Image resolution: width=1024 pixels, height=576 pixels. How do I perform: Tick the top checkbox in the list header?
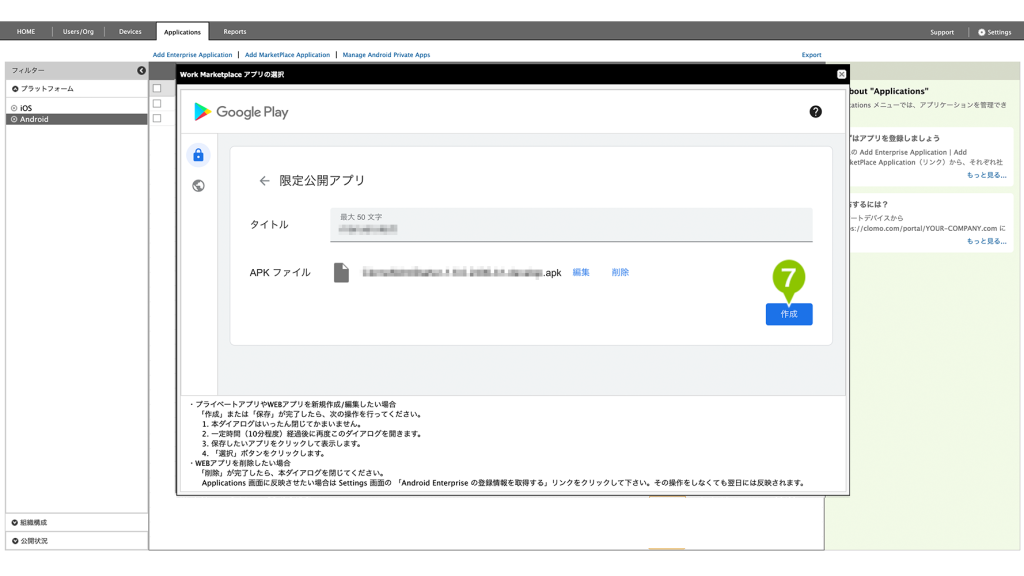pos(157,88)
